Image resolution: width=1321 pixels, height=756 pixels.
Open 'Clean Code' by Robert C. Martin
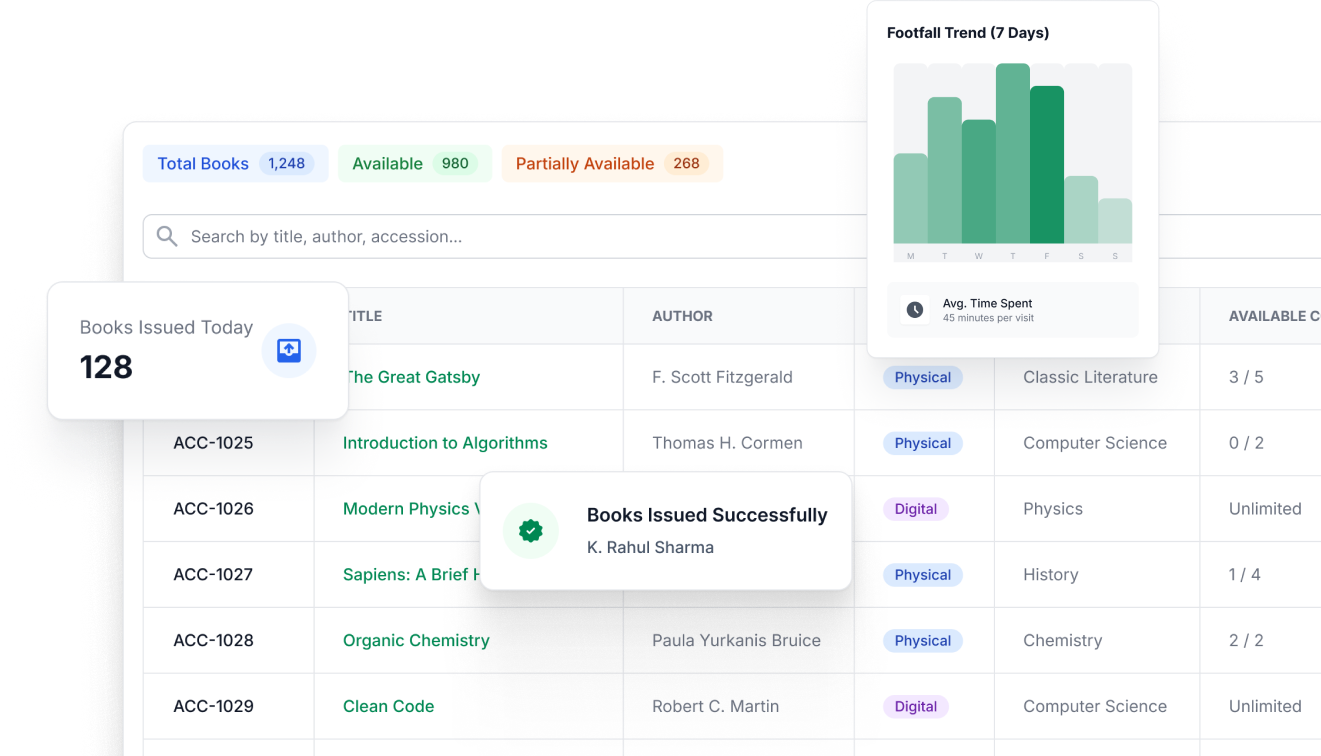point(388,706)
